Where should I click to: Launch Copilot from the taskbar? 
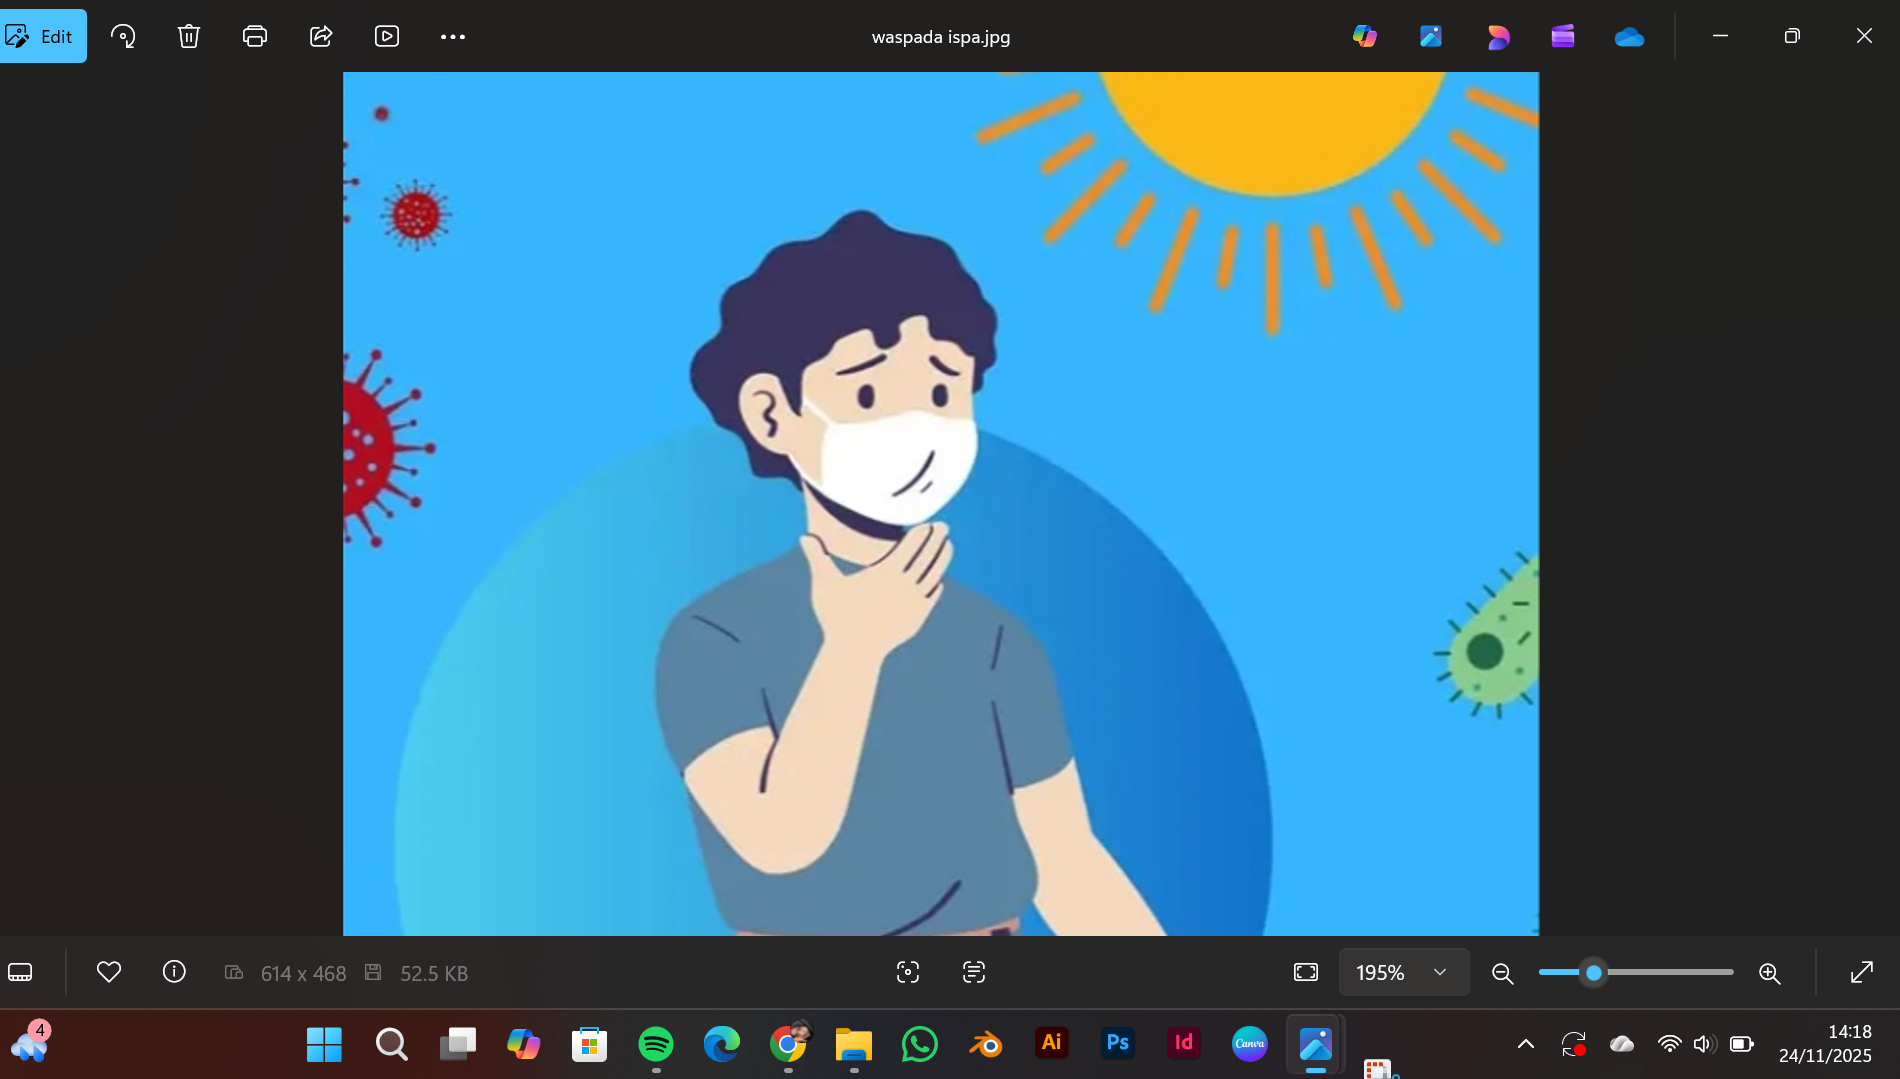pos(523,1044)
